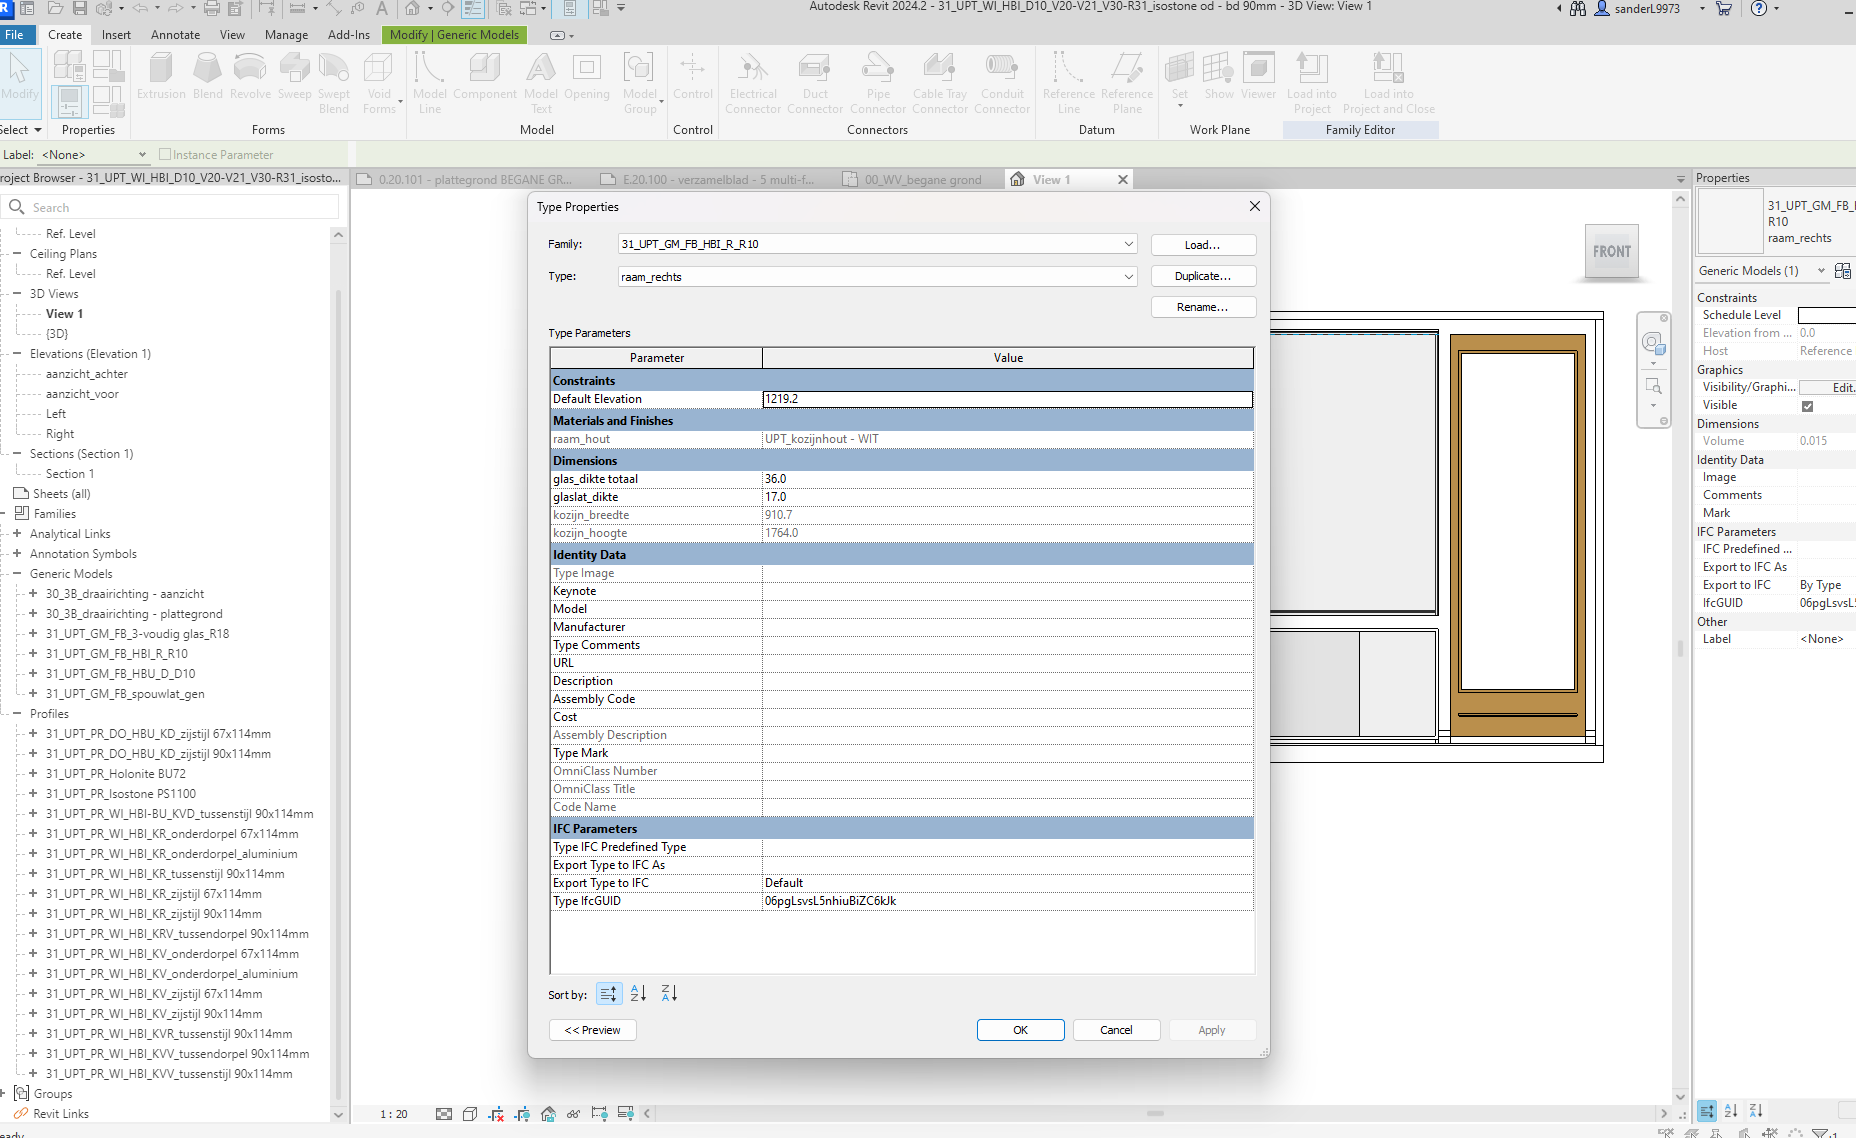Image resolution: width=1856 pixels, height=1138 pixels.
Task: Open the Viewer in Work Plane panel
Action: [1258, 78]
